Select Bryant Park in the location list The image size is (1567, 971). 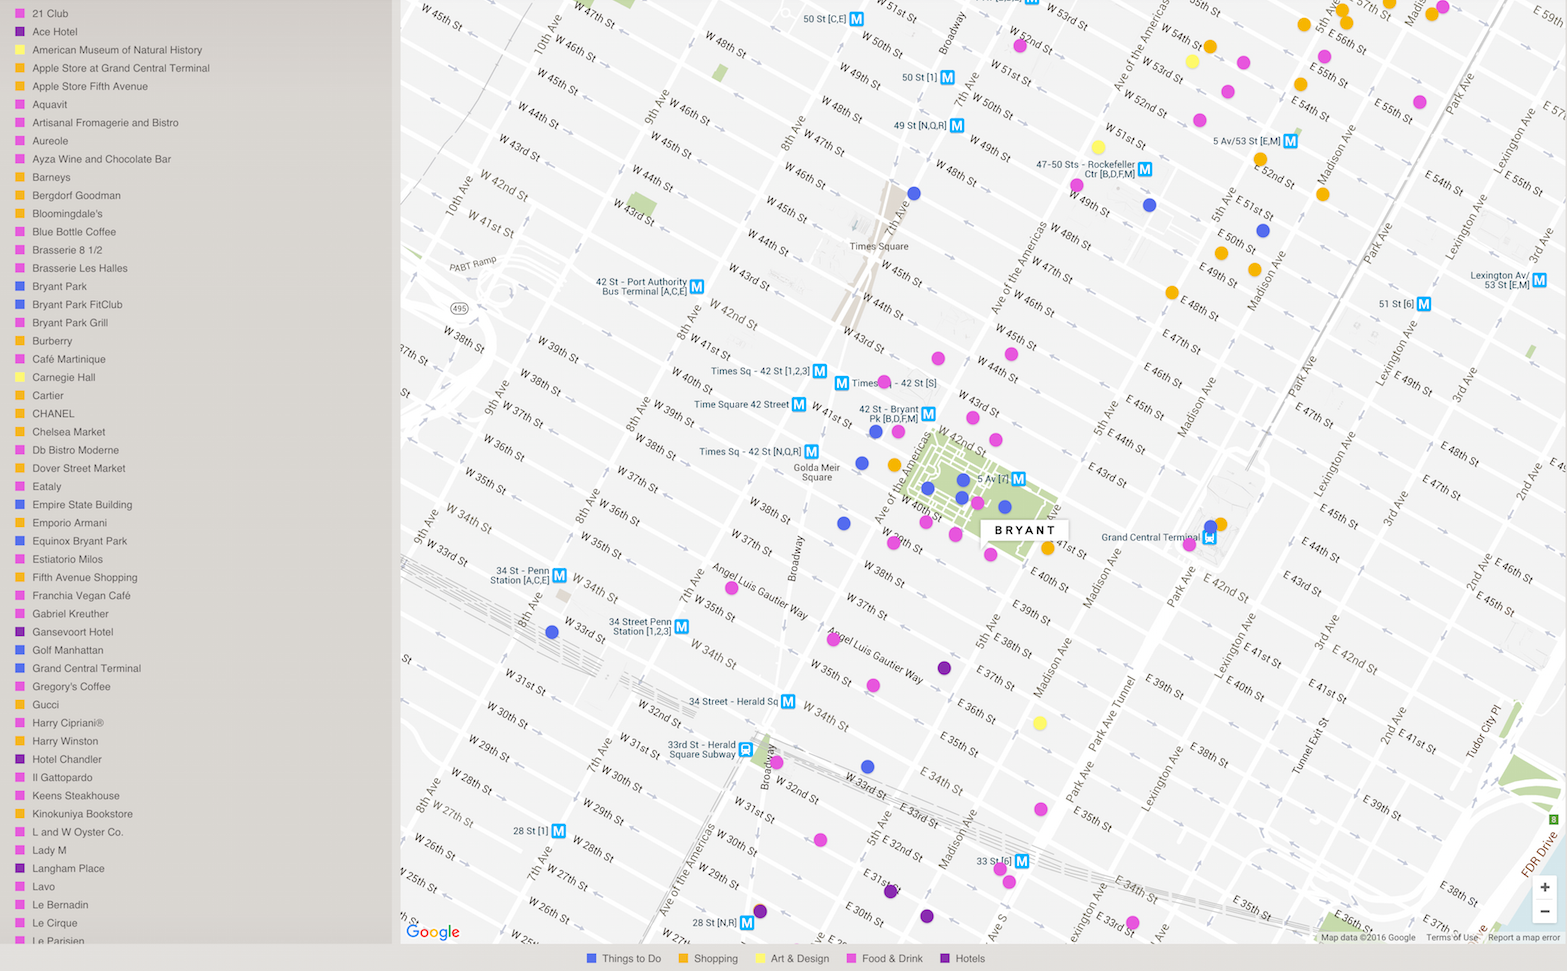pyautogui.click(x=59, y=286)
